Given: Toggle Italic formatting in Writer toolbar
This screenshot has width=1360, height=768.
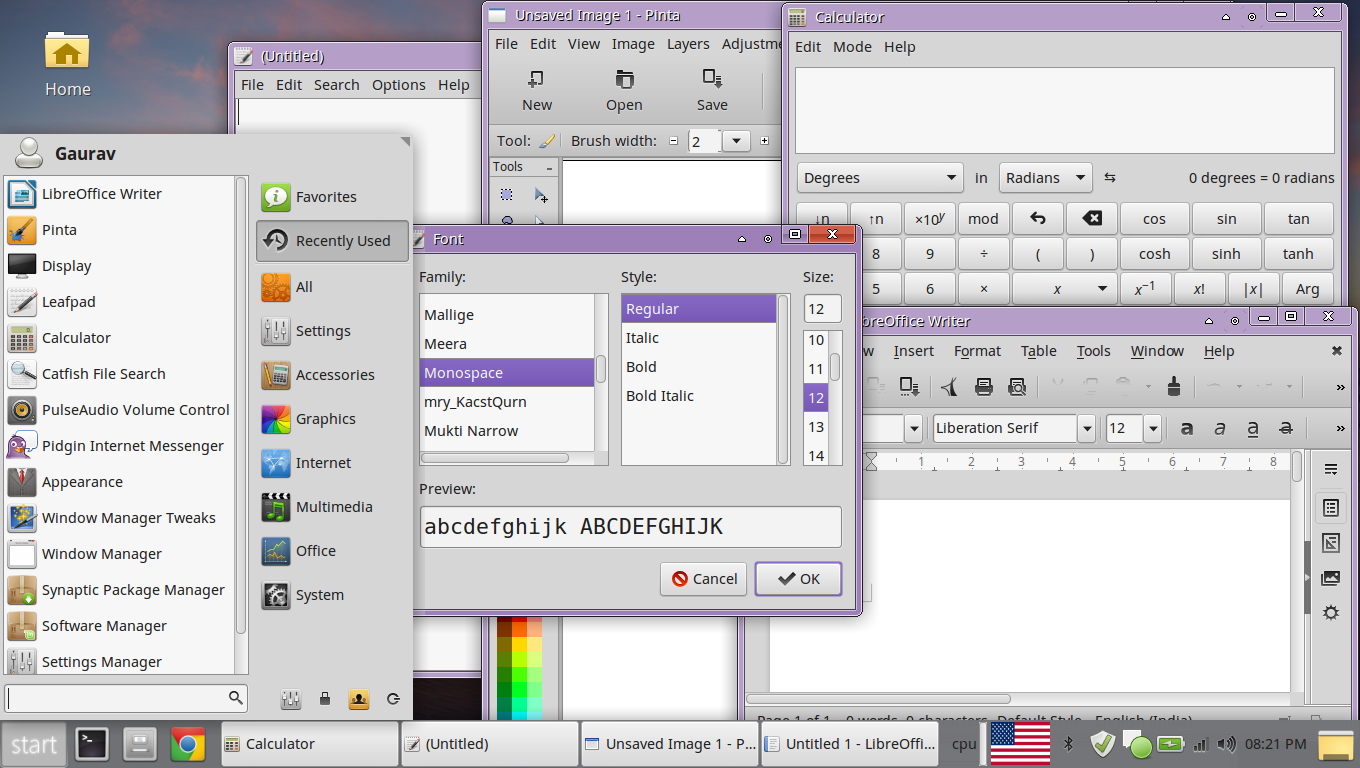Looking at the screenshot, I should click(x=1220, y=429).
